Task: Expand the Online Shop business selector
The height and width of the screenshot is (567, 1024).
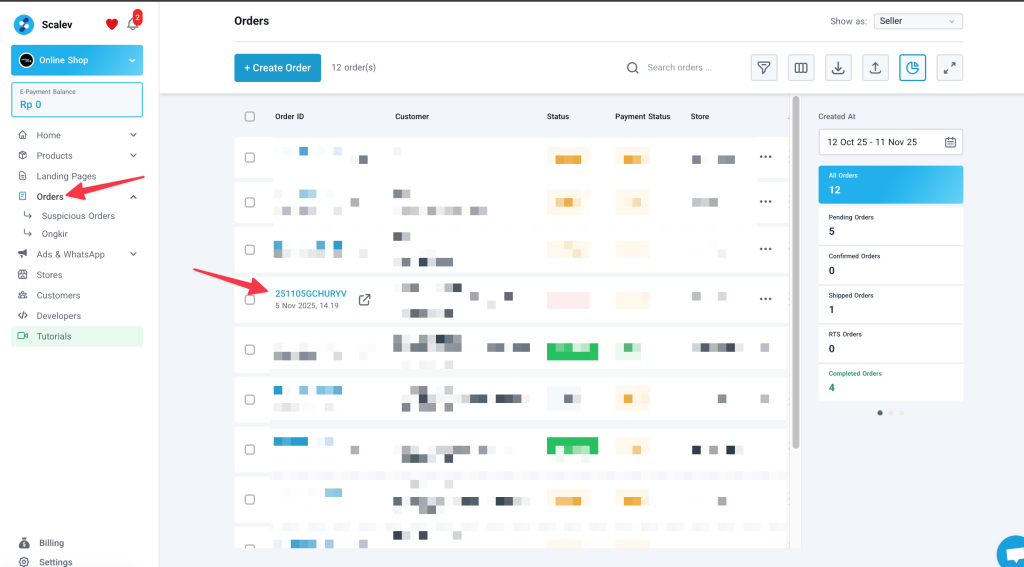Action: pyautogui.click(x=77, y=60)
